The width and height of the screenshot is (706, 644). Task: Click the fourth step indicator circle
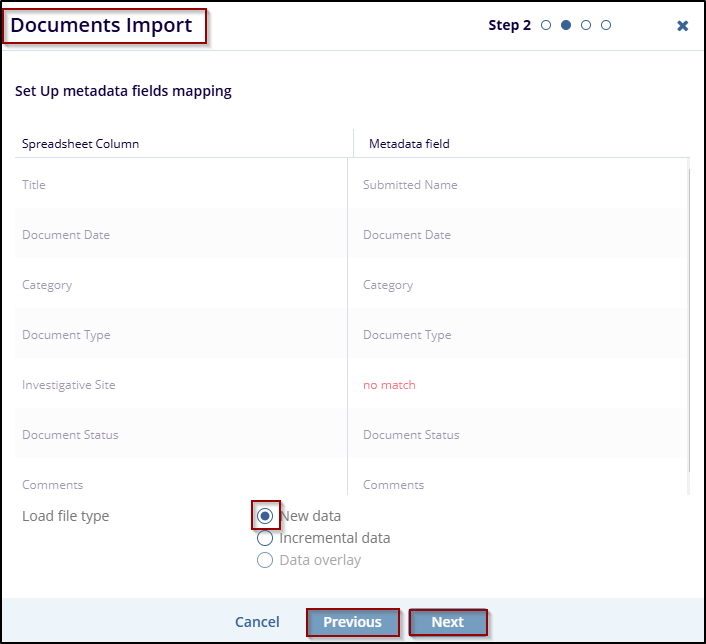606,25
